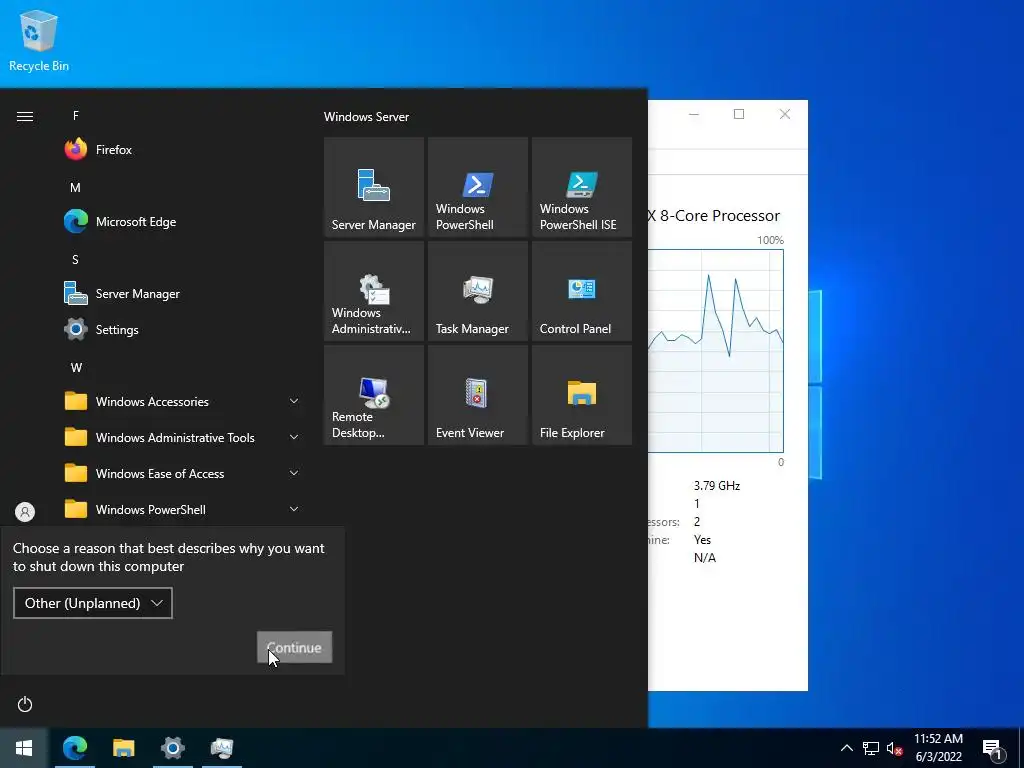
Task: Click the network icon in system tray
Action: tap(871, 748)
